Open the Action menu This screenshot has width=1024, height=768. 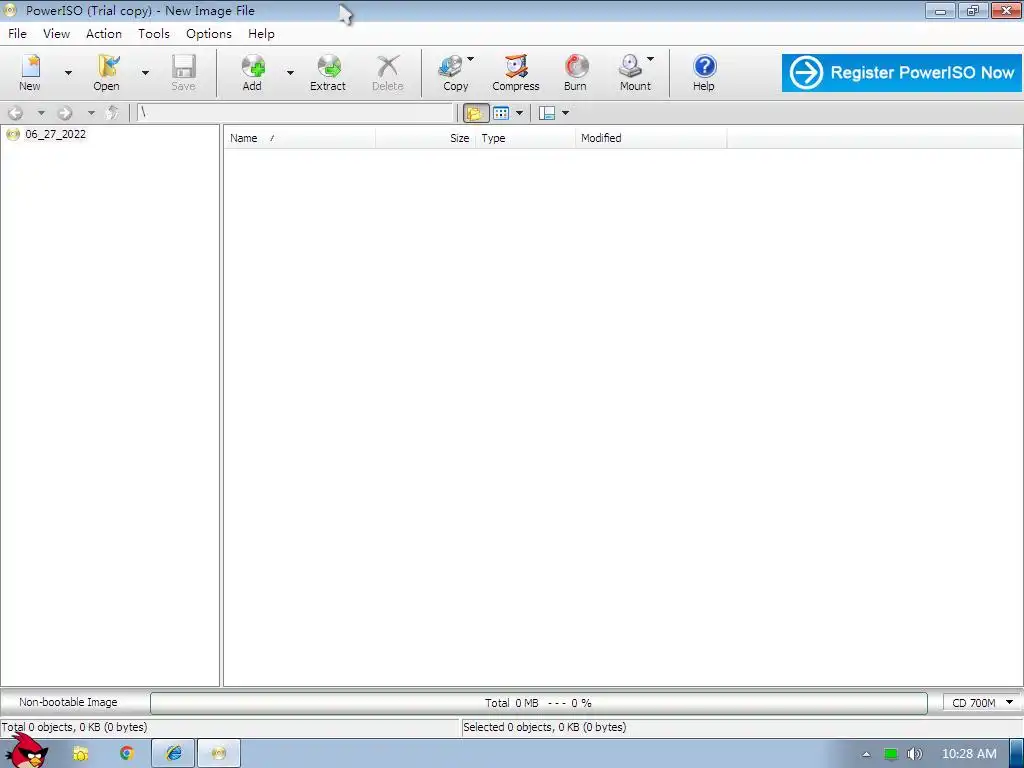tap(104, 34)
